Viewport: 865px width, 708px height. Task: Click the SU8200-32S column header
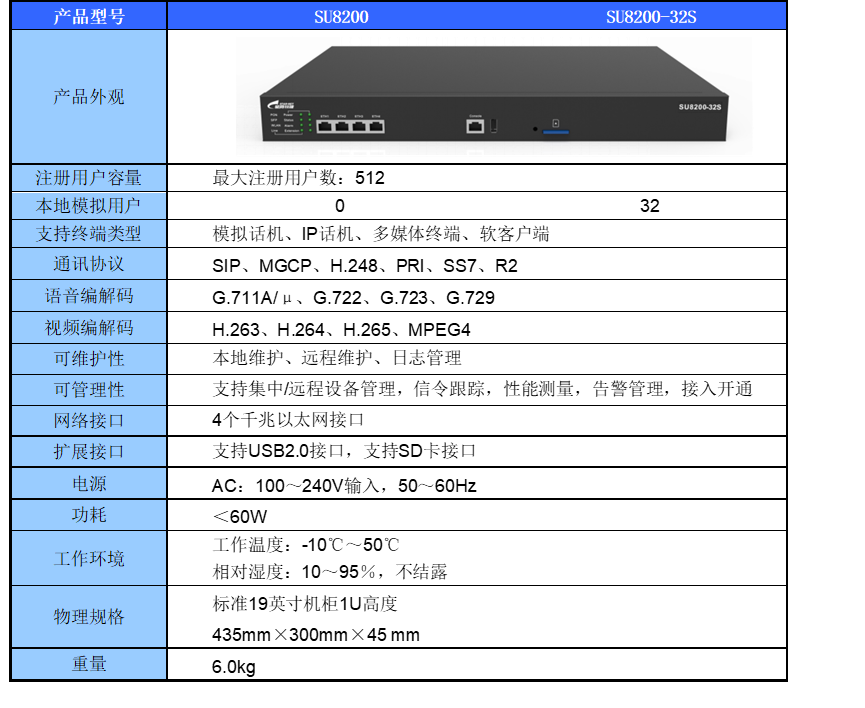[x=651, y=17]
